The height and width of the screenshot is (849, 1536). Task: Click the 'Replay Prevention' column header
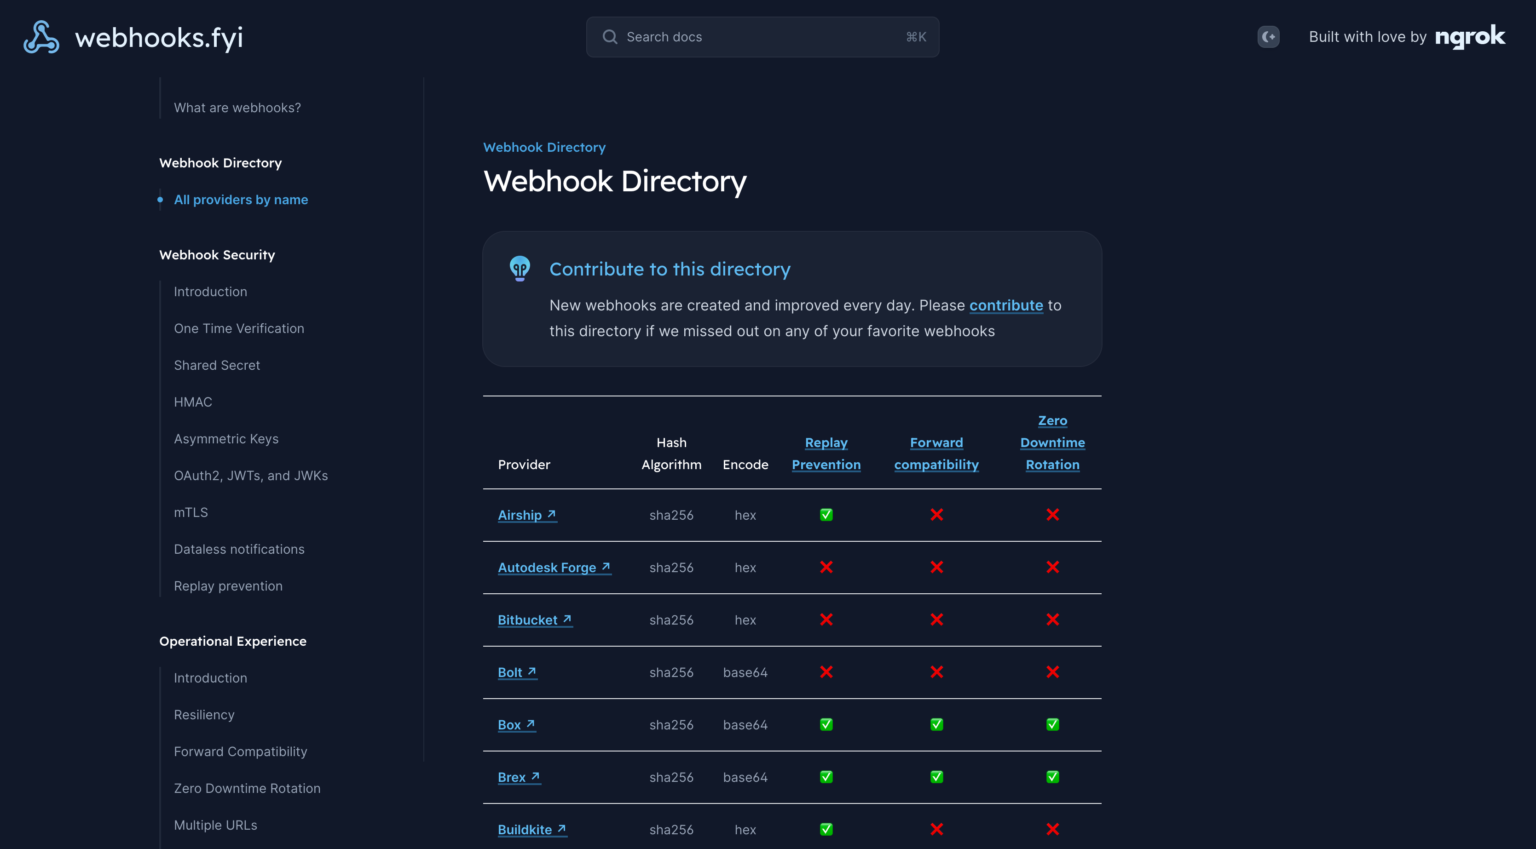click(x=826, y=453)
